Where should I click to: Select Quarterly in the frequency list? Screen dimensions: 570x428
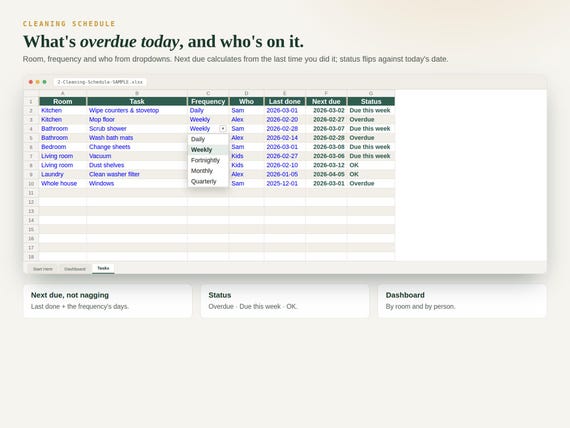pos(208,181)
